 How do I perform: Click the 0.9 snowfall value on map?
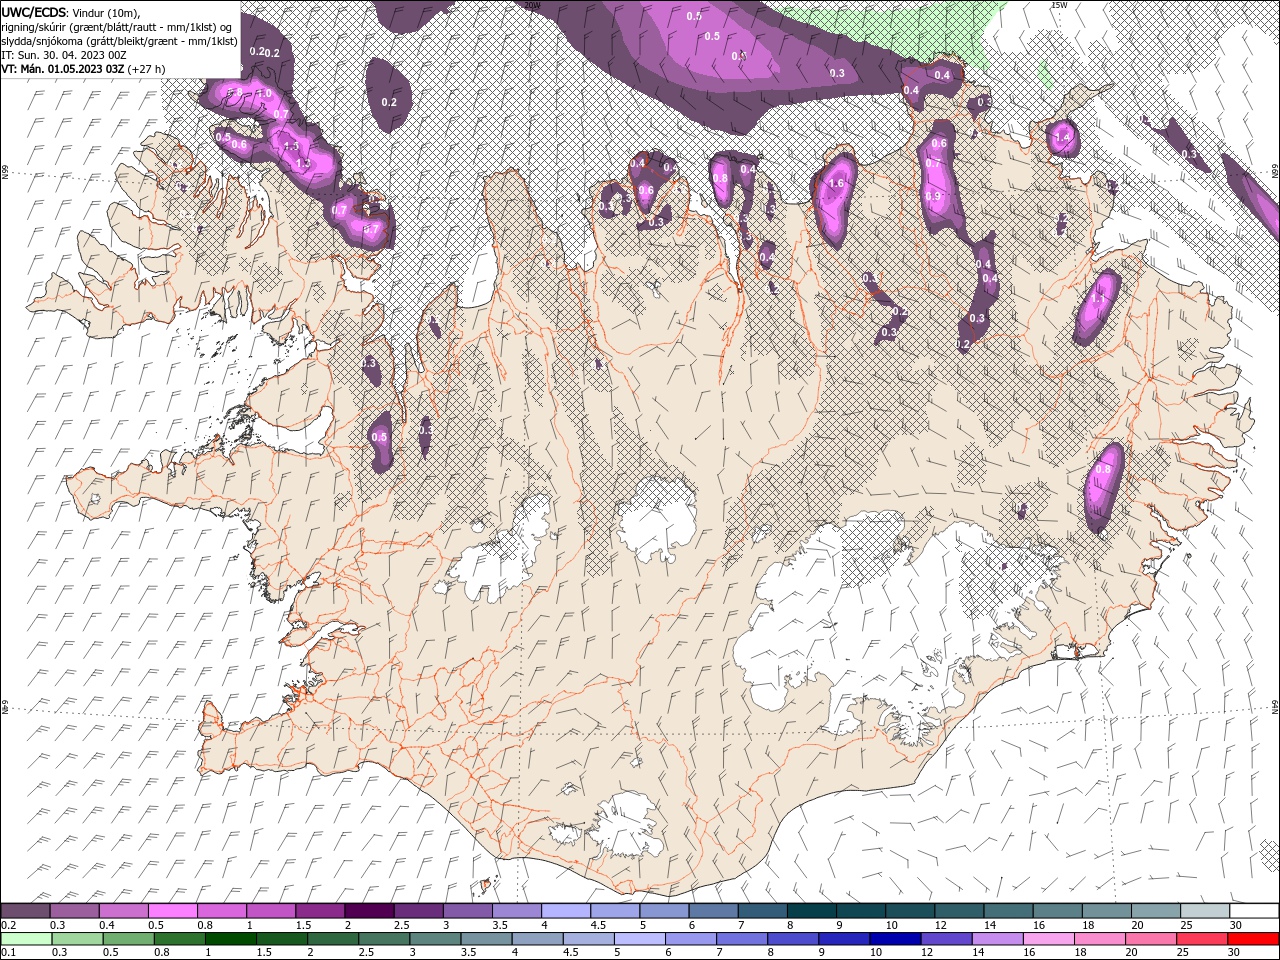pos(933,197)
